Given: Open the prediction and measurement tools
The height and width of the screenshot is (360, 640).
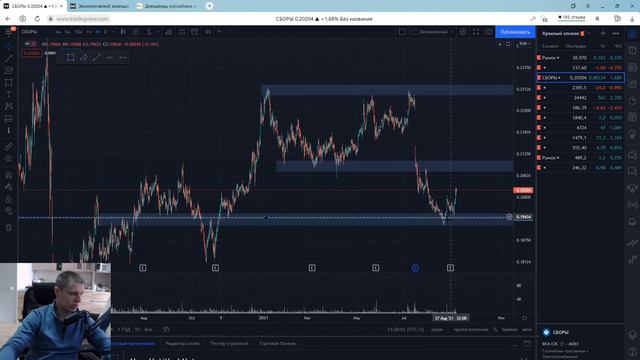Looking at the screenshot, I should click(9, 118).
